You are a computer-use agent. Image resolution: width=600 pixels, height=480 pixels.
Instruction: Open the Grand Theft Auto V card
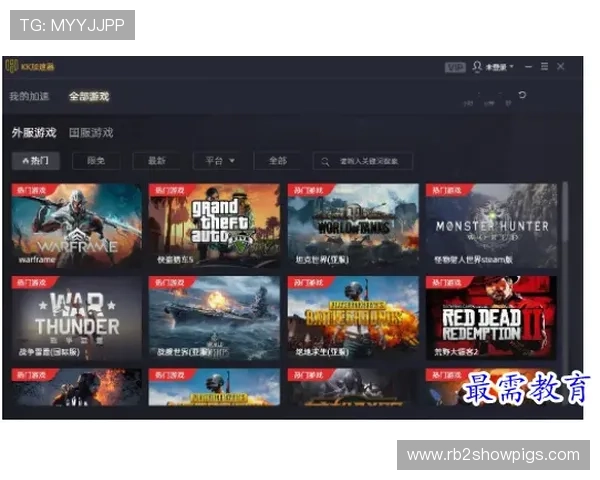[214, 225]
